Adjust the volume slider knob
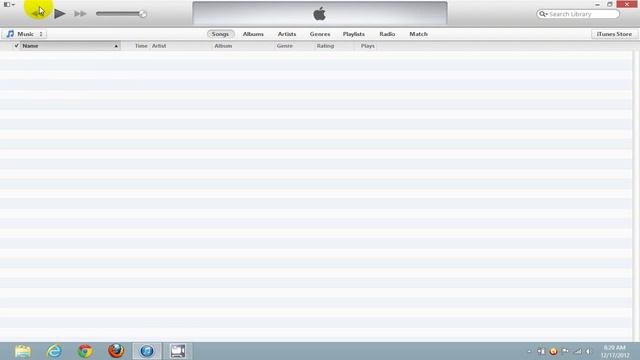Viewport: 640px width, 360px height. [142, 14]
